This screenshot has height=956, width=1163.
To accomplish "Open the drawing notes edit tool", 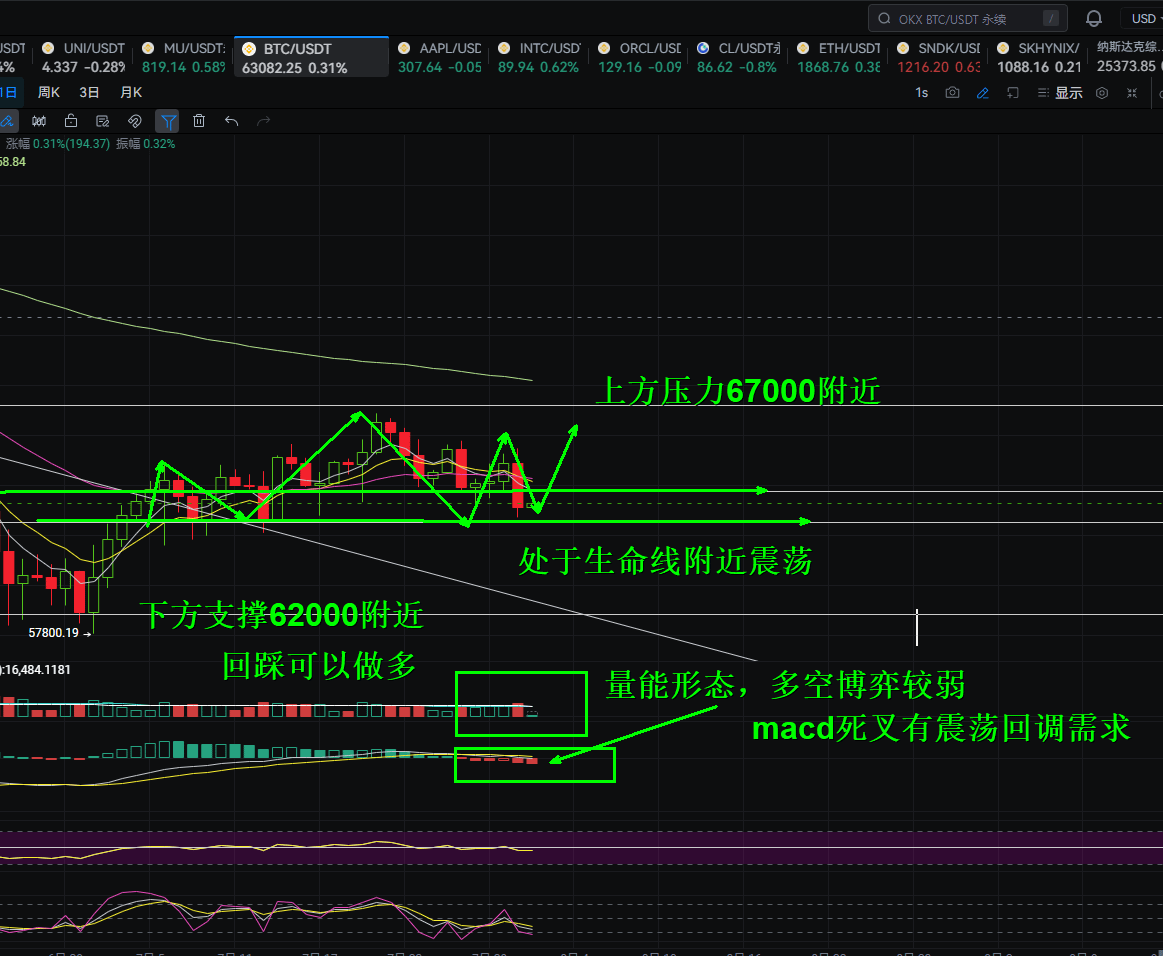I will 103,121.
